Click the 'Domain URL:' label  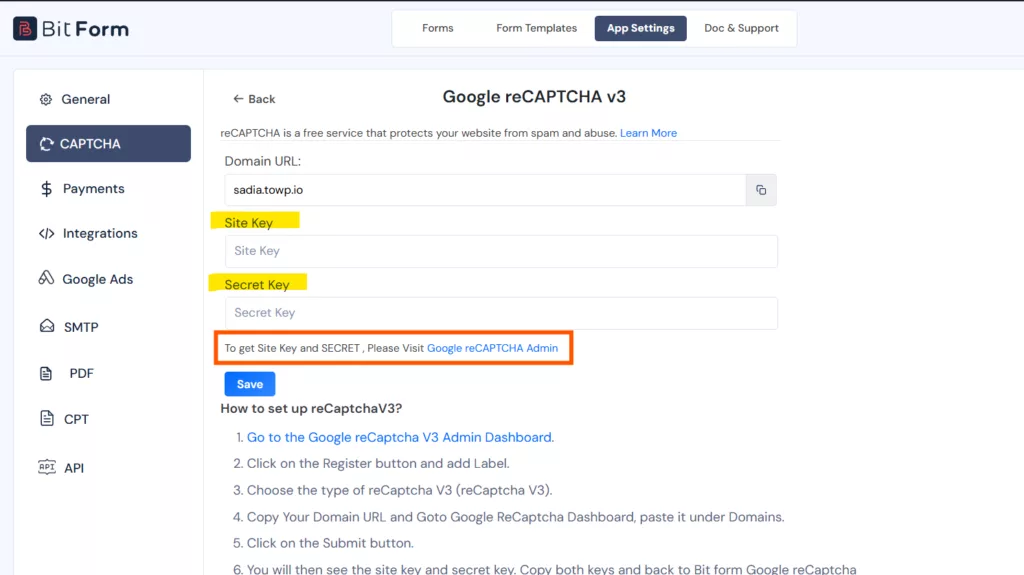click(x=263, y=161)
